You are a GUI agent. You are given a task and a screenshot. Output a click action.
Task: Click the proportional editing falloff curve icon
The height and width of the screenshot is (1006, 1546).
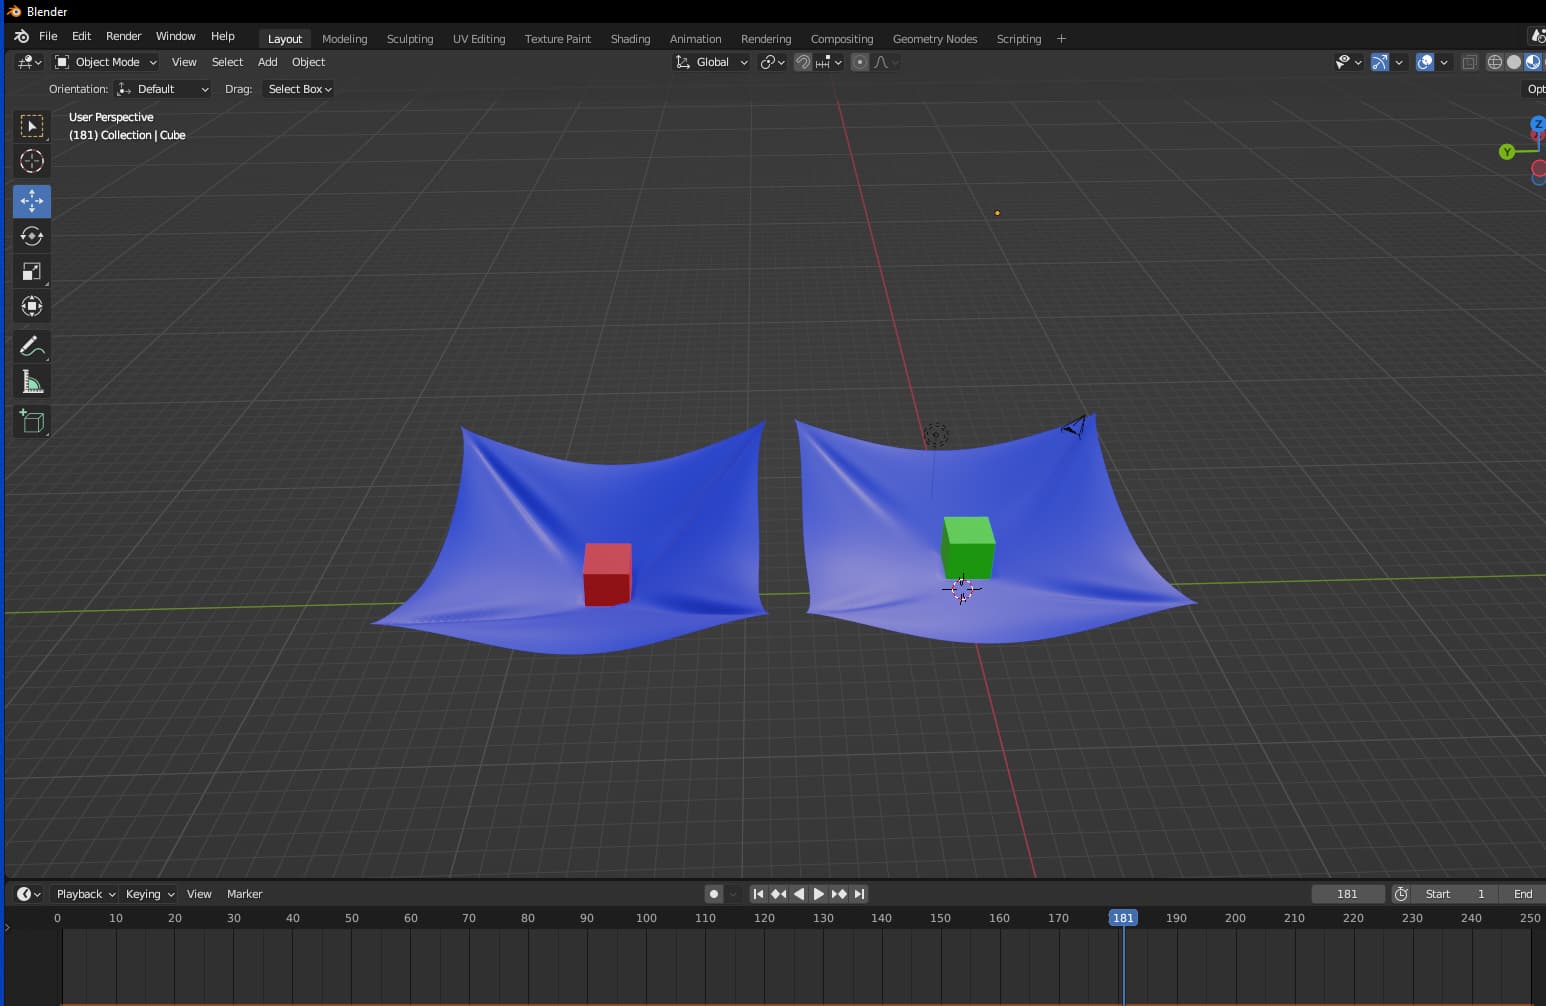pyautogui.click(x=880, y=62)
